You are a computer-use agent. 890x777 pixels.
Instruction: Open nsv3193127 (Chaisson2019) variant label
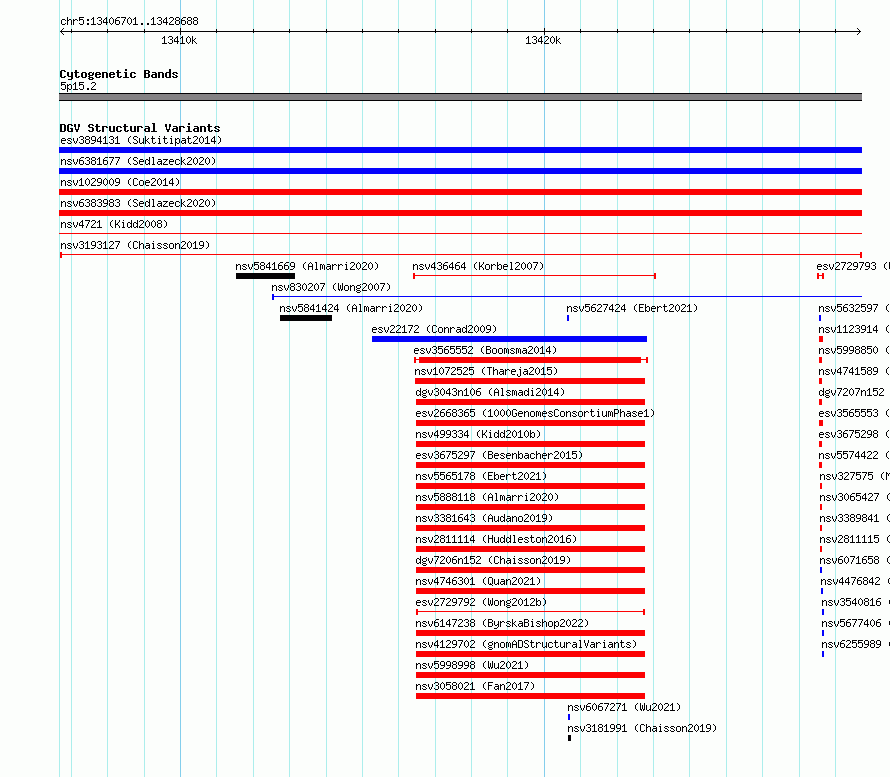pyautogui.click(x=135, y=245)
